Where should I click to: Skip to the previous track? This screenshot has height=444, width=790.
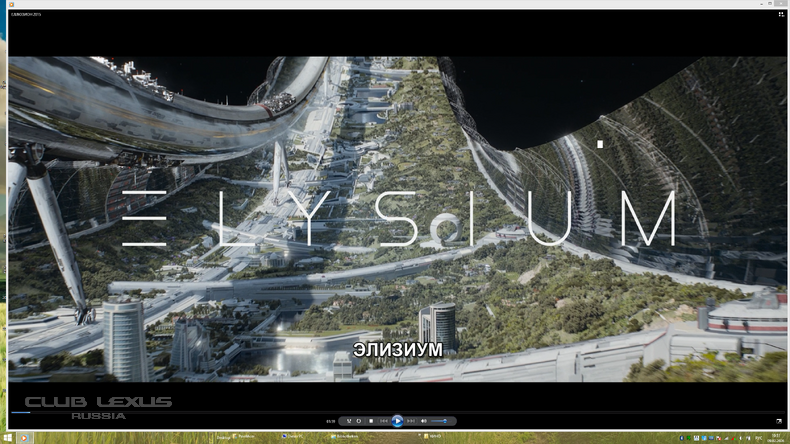(384, 421)
